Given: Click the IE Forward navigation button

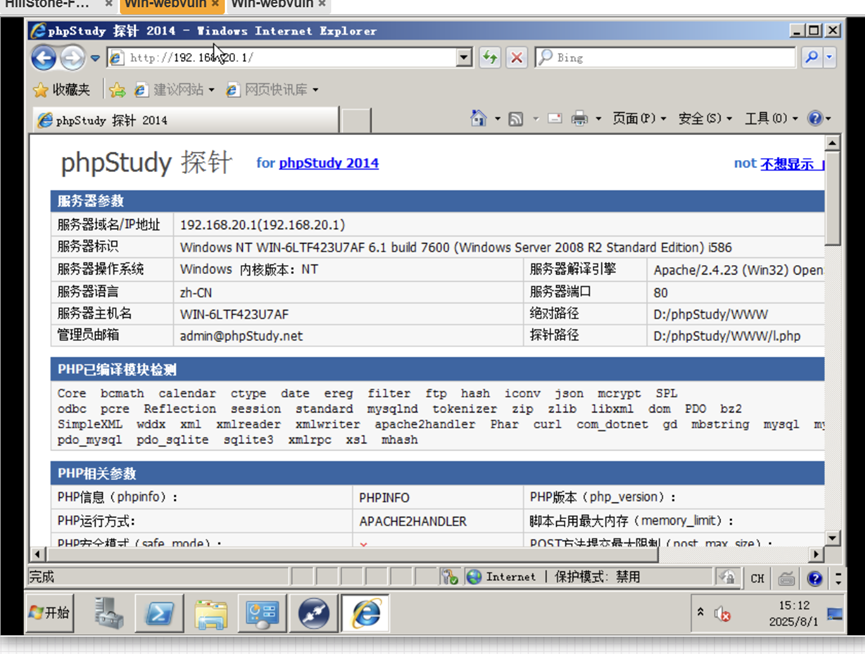Looking at the screenshot, I should tap(72, 57).
